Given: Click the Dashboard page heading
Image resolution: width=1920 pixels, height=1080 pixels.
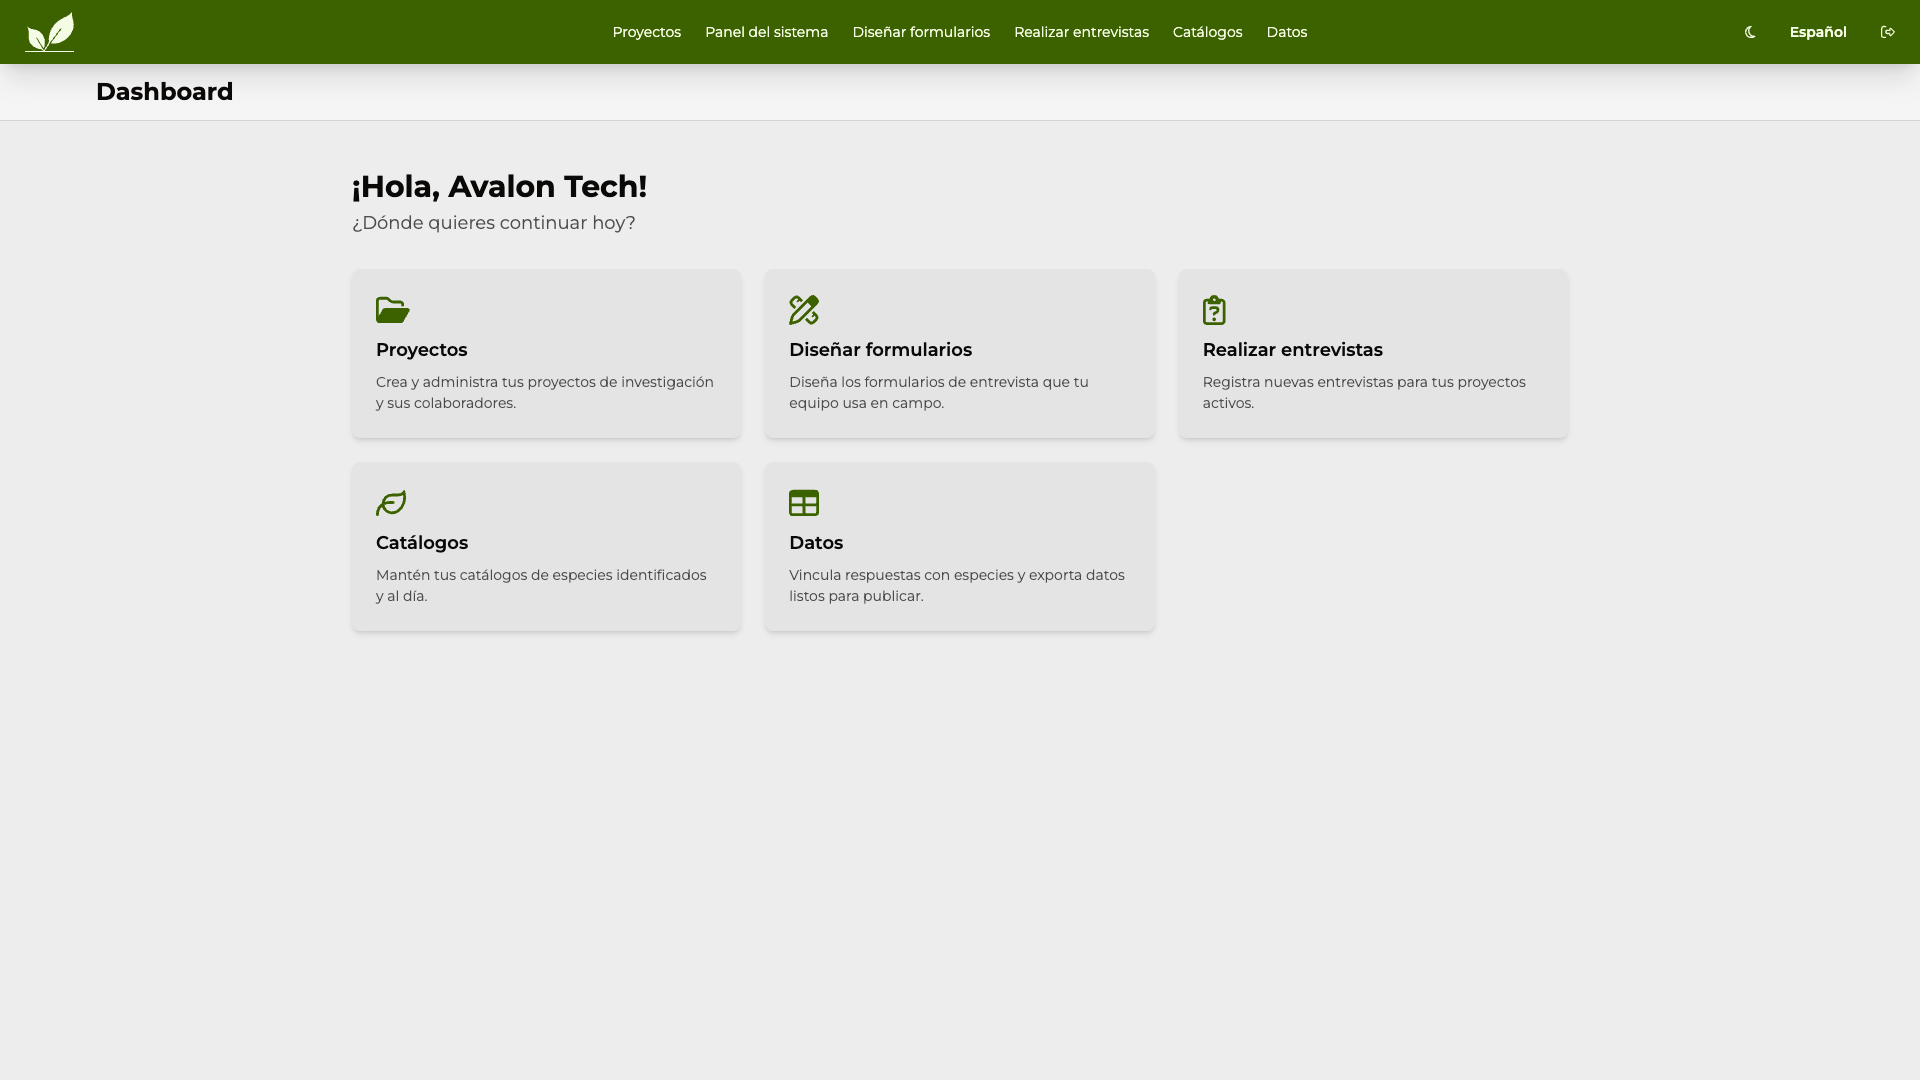Looking at the screenshot, I should pyautogui.click(x=164, y=92).
